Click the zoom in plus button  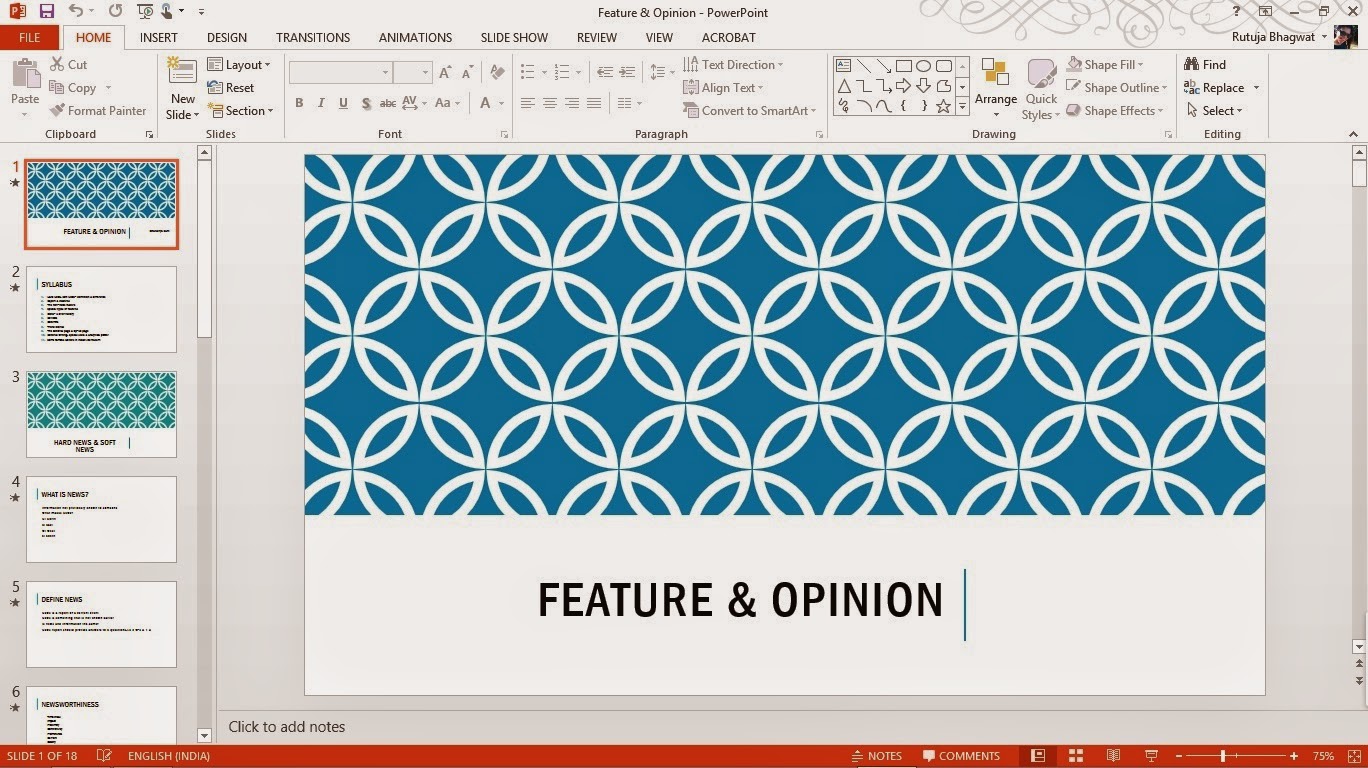[1294, 756]
